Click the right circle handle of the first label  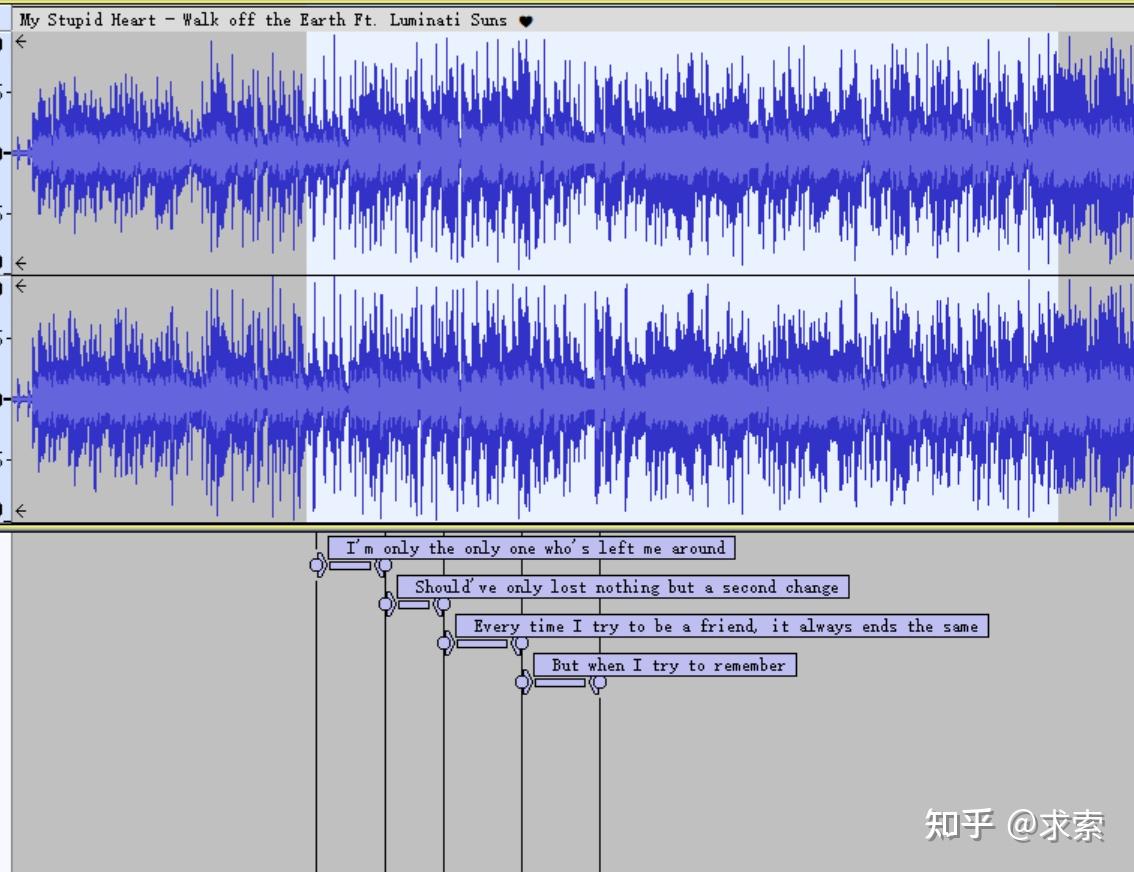coord(383,566)
